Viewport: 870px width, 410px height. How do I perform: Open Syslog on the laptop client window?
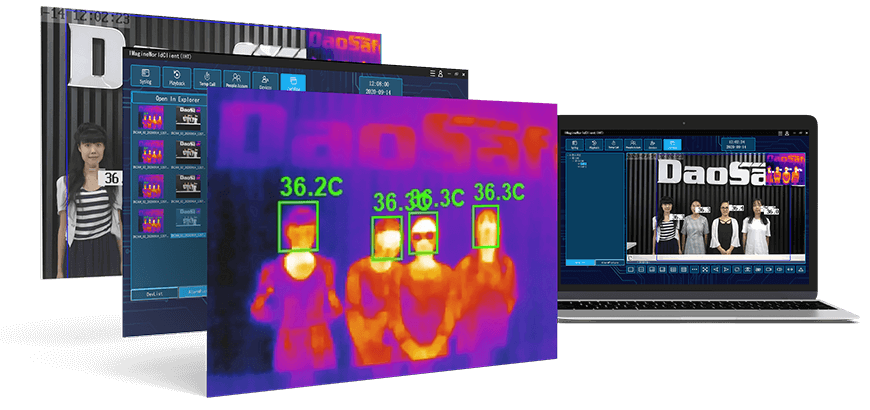[575, 145]
